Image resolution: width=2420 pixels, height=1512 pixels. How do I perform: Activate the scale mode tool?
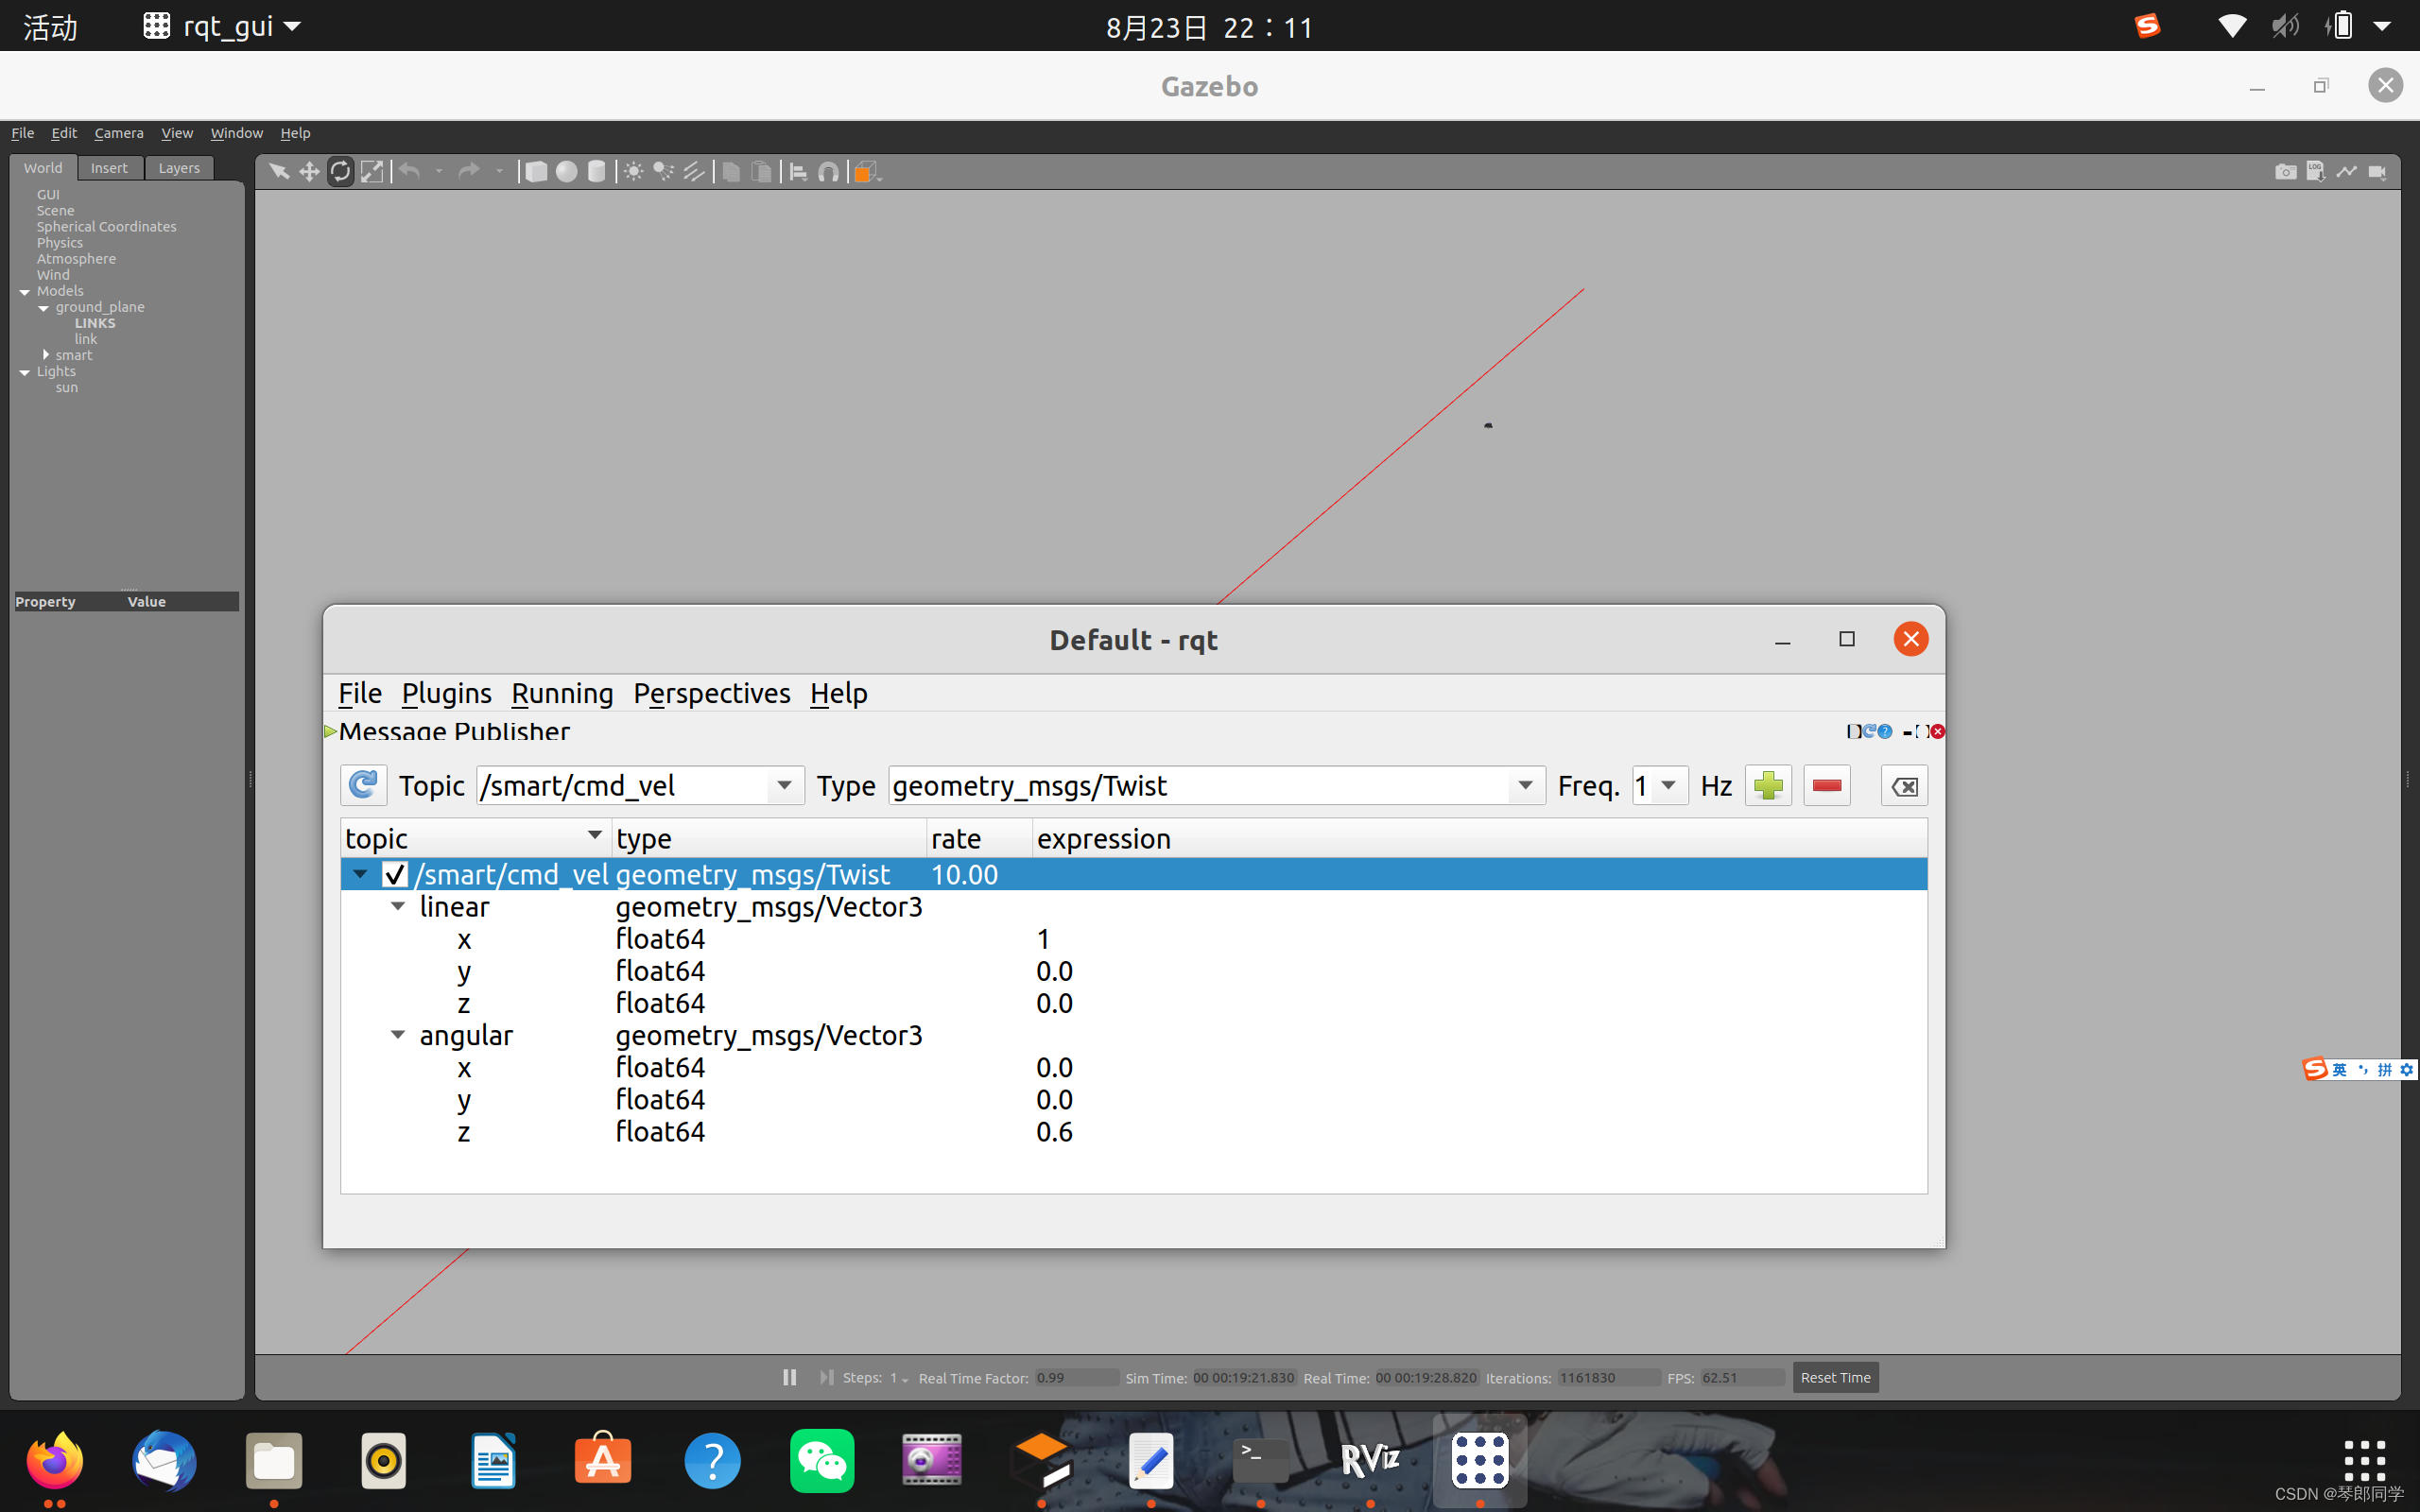coord(372,172)
